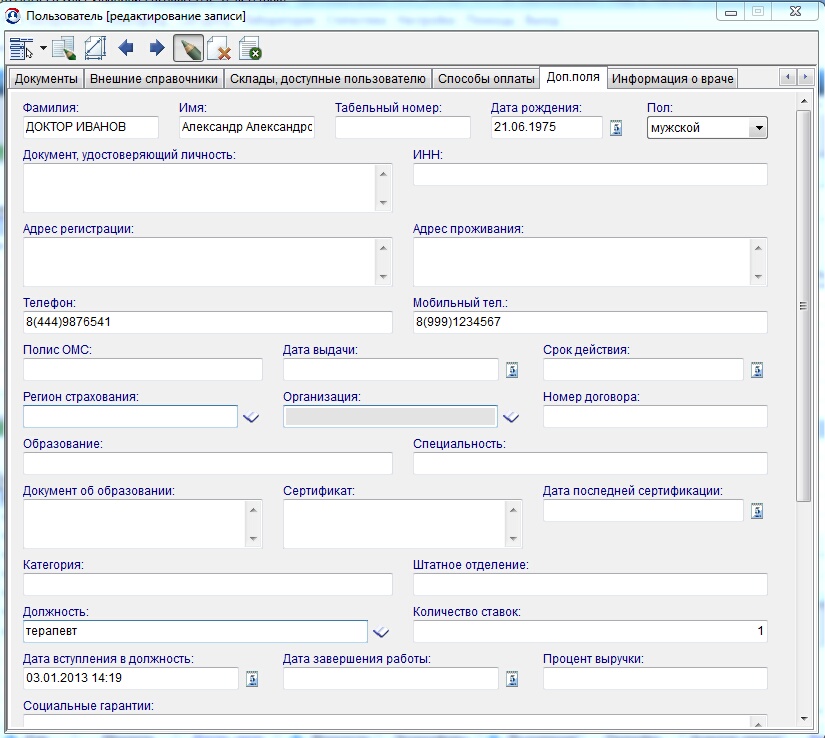Click the Адрес регистрации text area

(199, 262)
